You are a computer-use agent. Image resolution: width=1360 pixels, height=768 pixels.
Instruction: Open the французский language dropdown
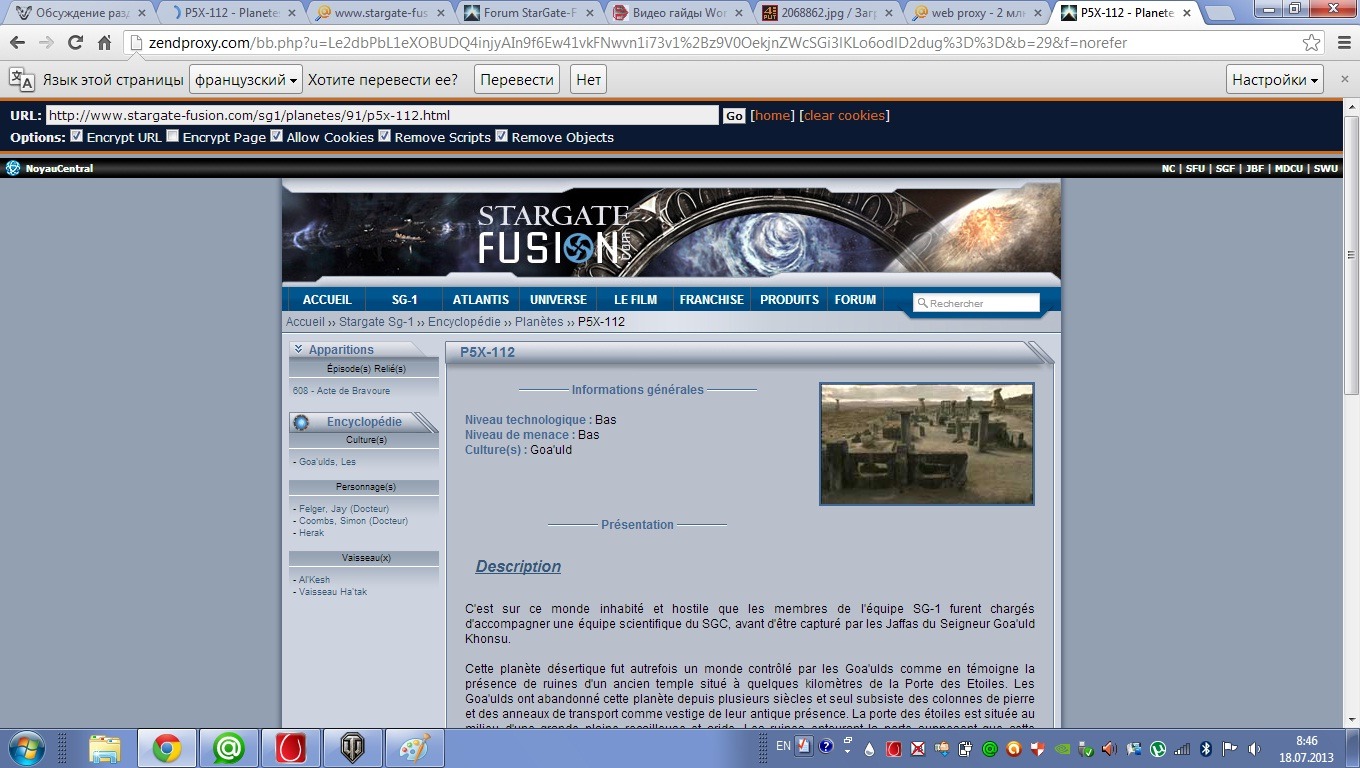(x=246, y=80)
